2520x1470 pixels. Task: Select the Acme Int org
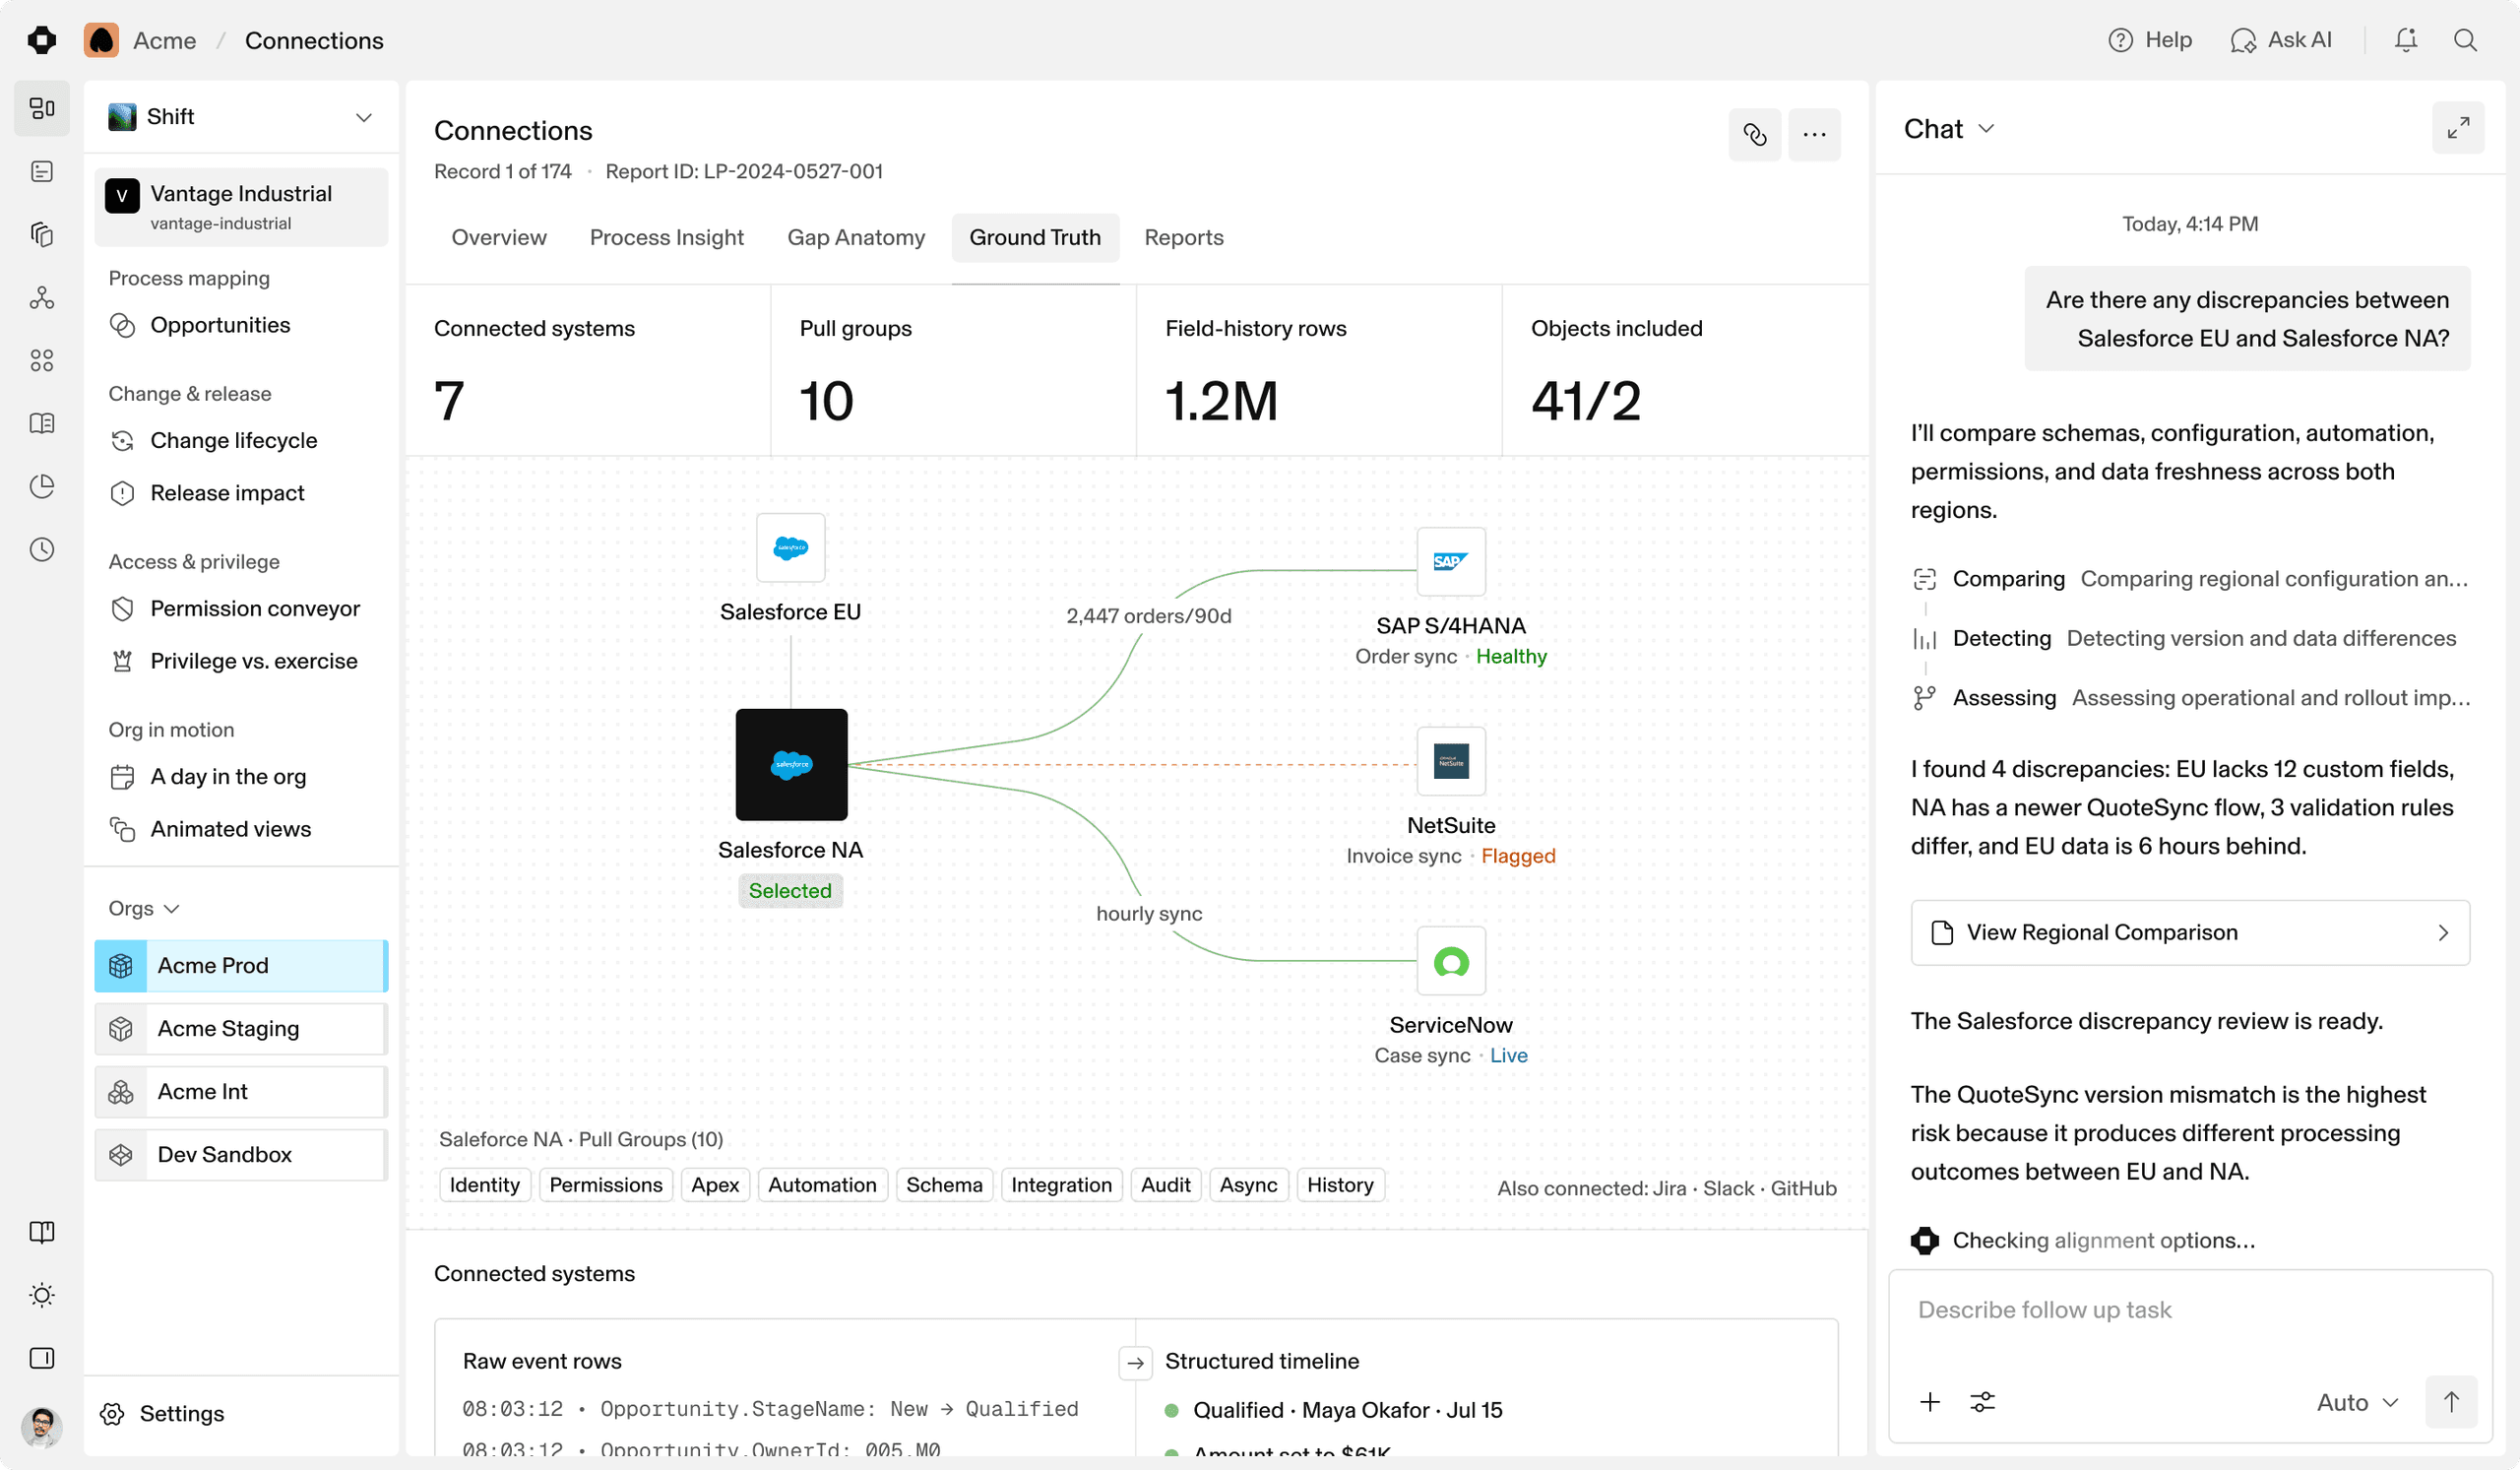pyautogui.click(x=241, y=1091)
